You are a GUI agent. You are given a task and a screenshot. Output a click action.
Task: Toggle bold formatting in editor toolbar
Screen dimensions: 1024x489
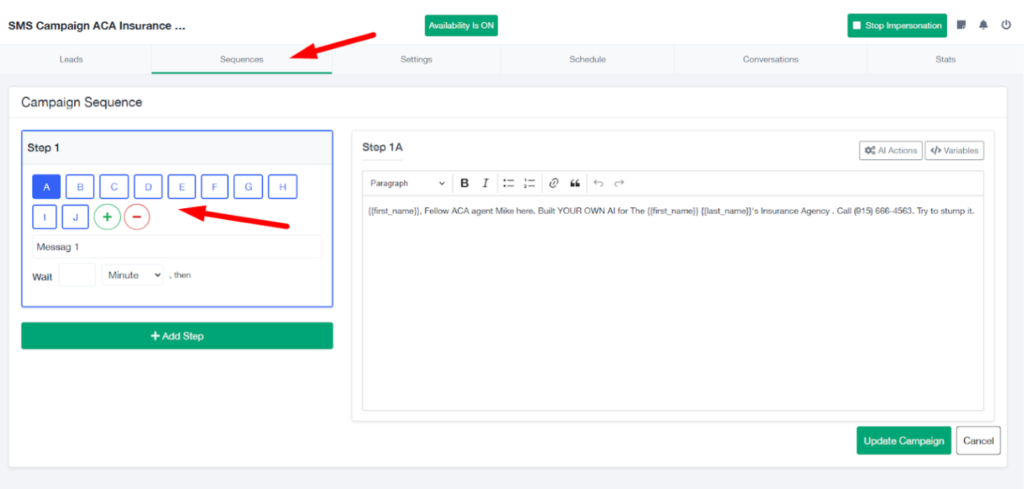click(464, 183)
